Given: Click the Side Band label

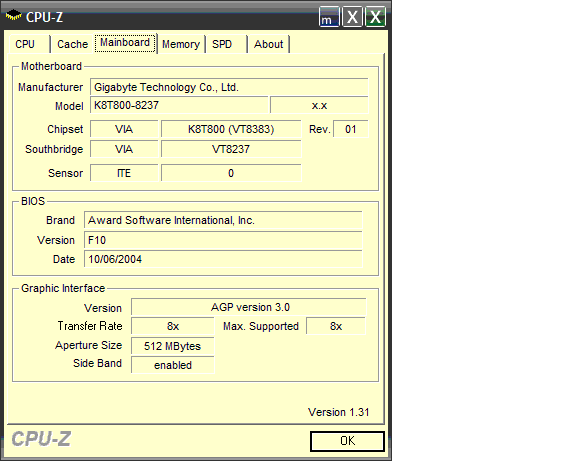Looking at the screenshot, I should [97, 363].
